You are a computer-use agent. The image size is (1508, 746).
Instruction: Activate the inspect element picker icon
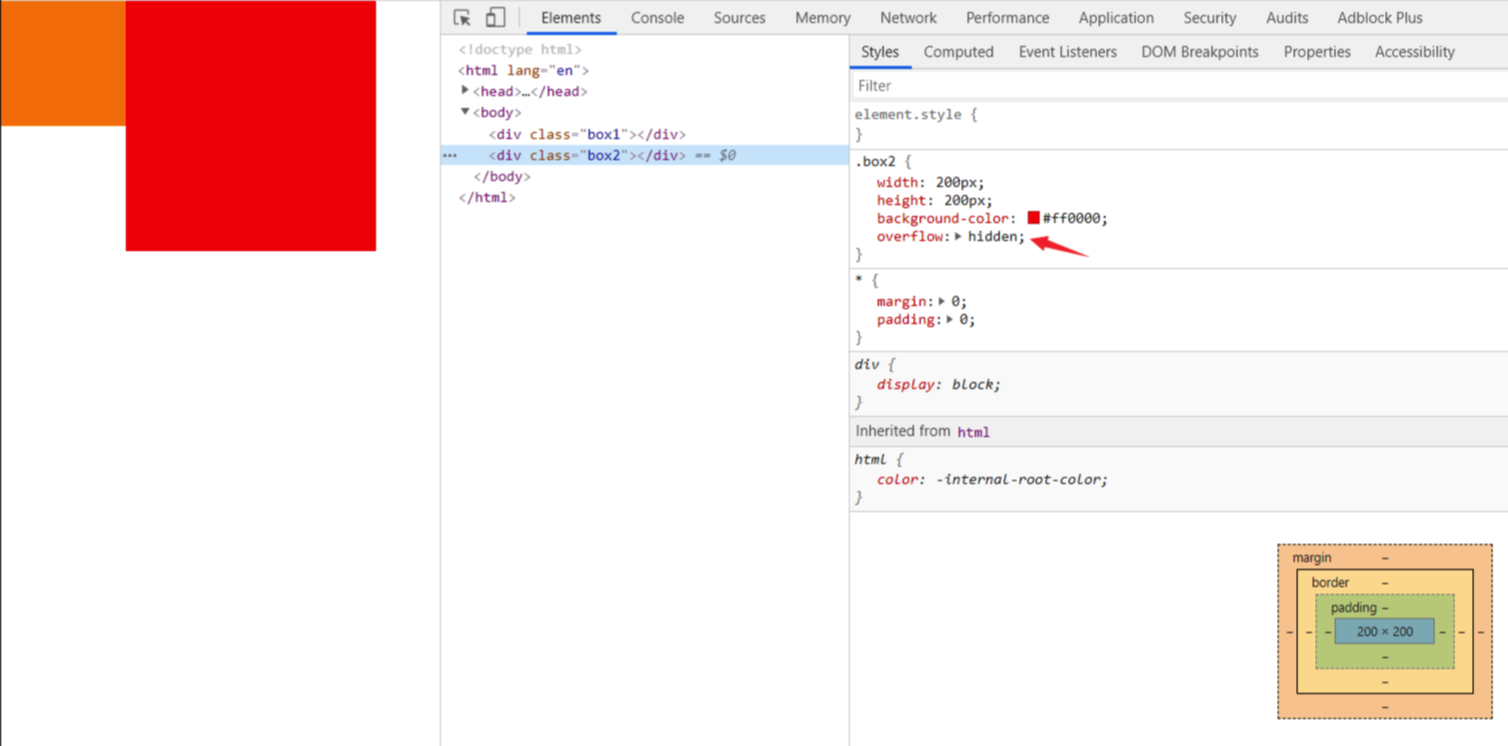coord(462,18)
